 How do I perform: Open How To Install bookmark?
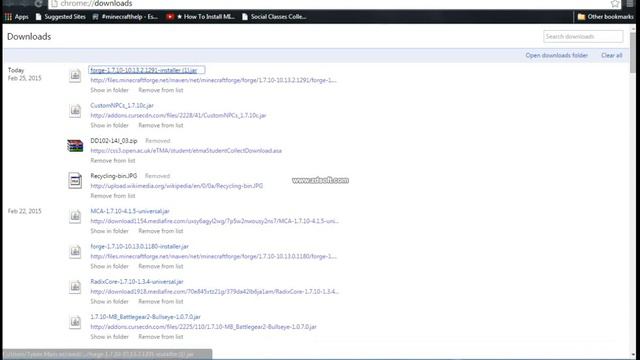point(200,17)
